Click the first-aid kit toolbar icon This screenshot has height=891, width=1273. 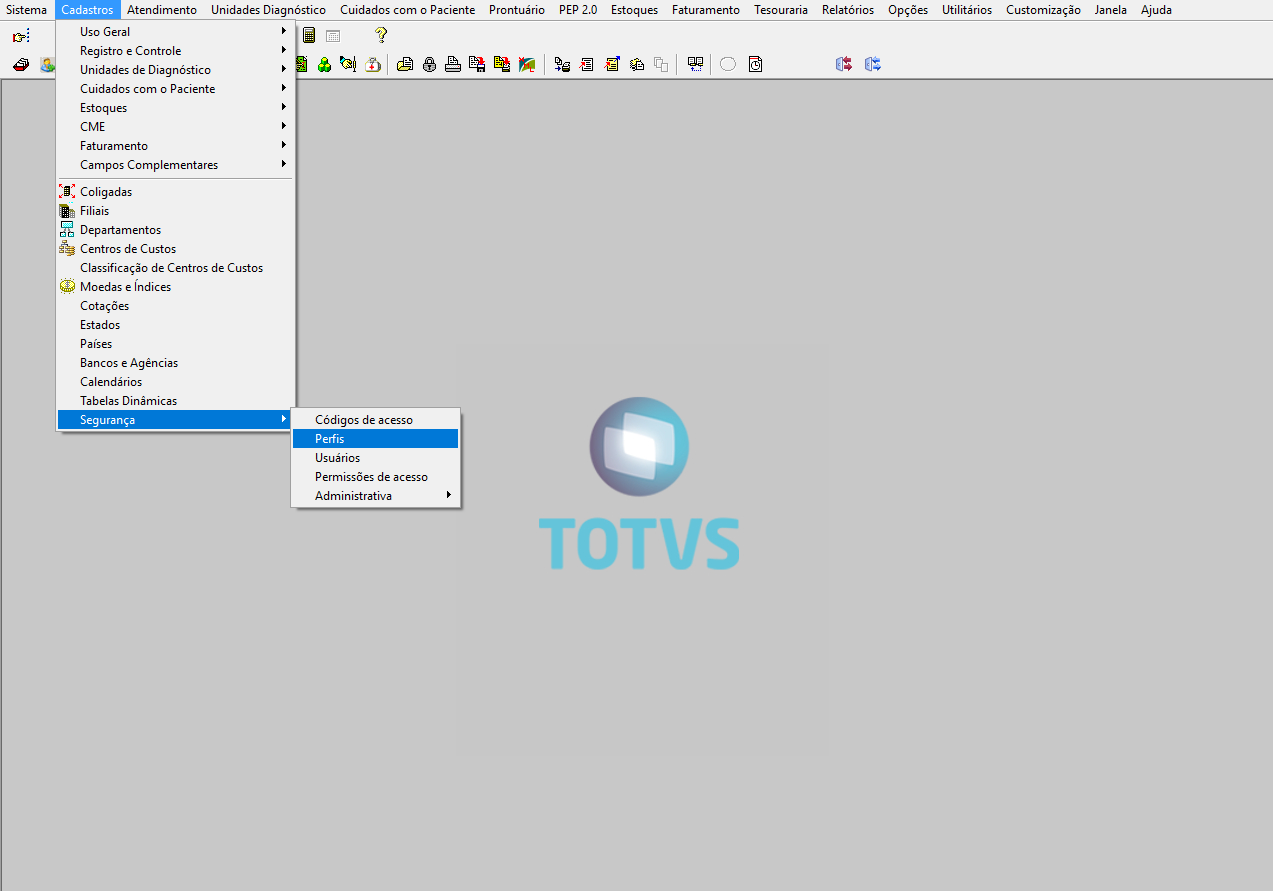coord(373,64)
